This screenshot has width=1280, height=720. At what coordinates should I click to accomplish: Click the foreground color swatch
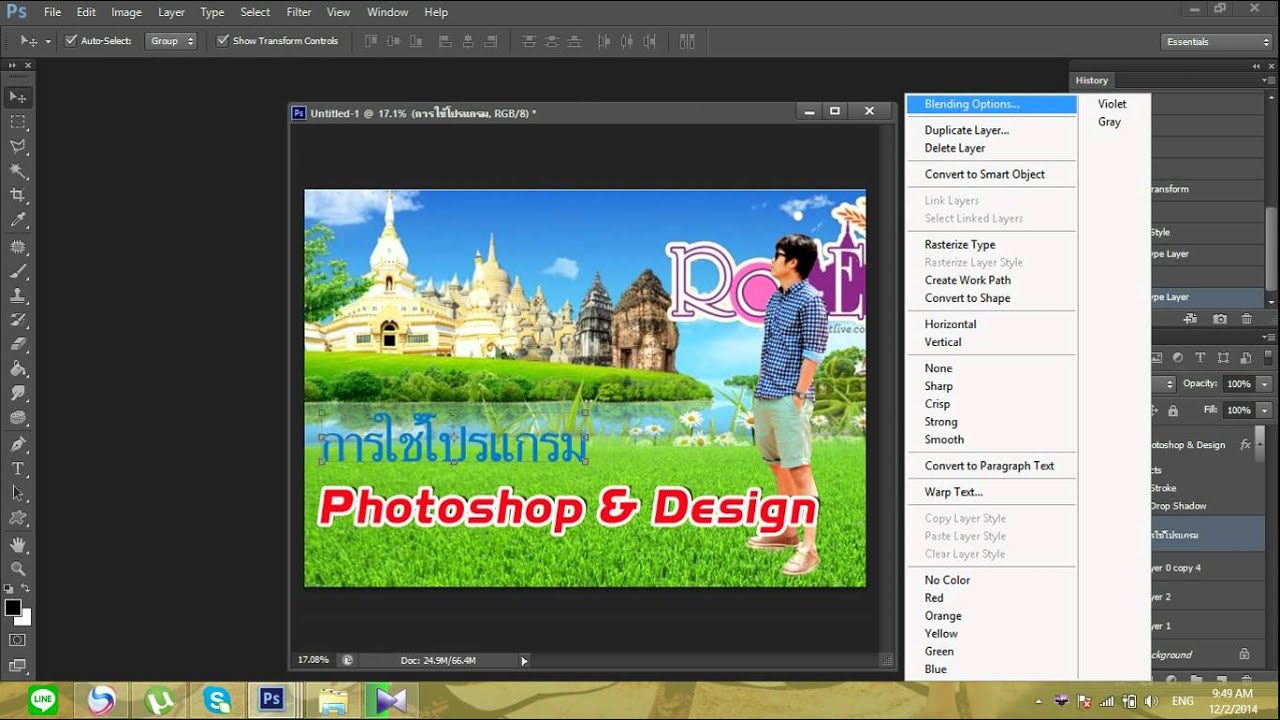point(12,607)
